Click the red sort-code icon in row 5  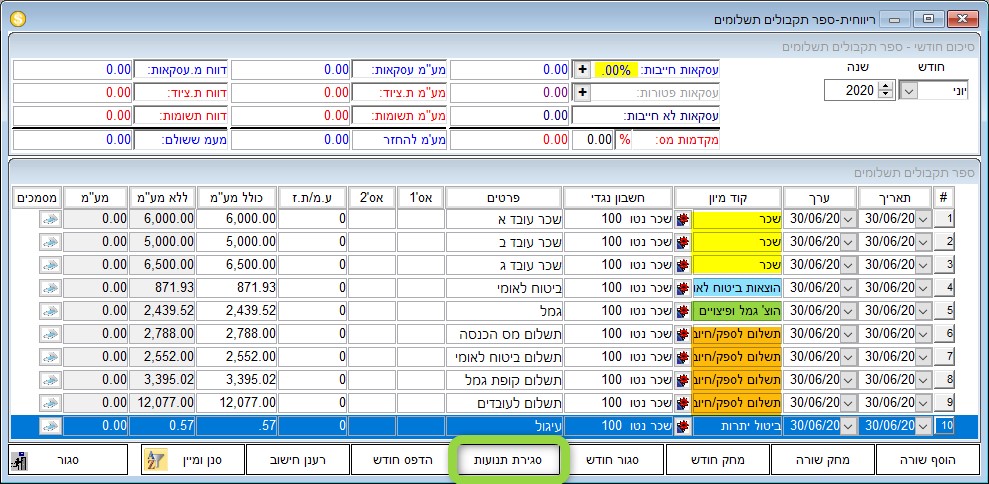(x=682, y=311)
